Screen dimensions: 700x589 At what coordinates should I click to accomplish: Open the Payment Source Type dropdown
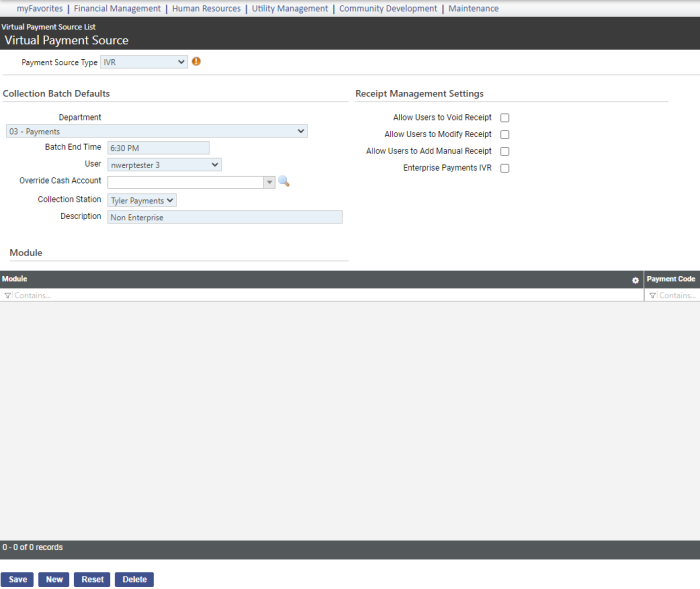point(144,62)
